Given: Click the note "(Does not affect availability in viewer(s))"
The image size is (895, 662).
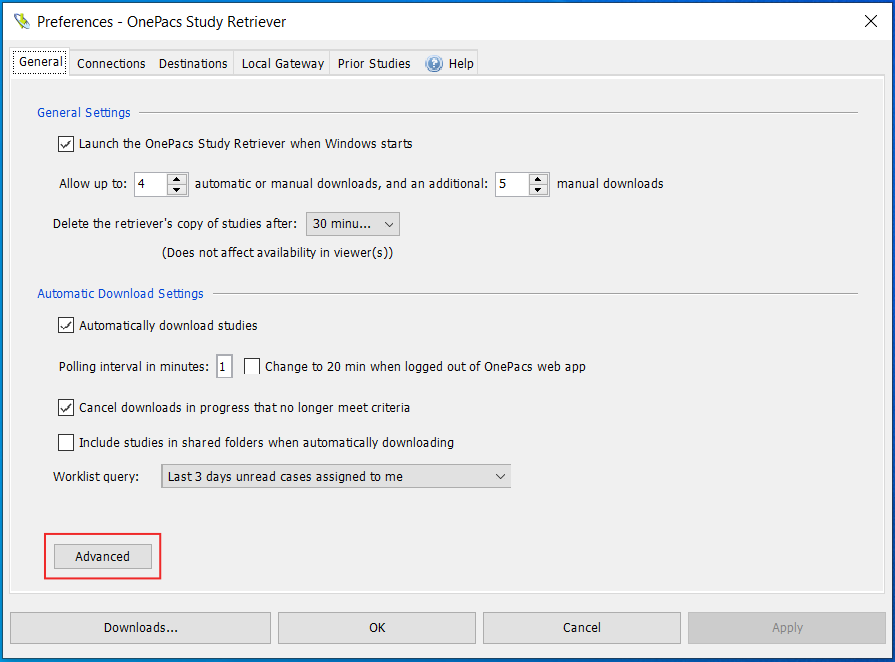Looking at the screenshot, I should click(277, 252).
